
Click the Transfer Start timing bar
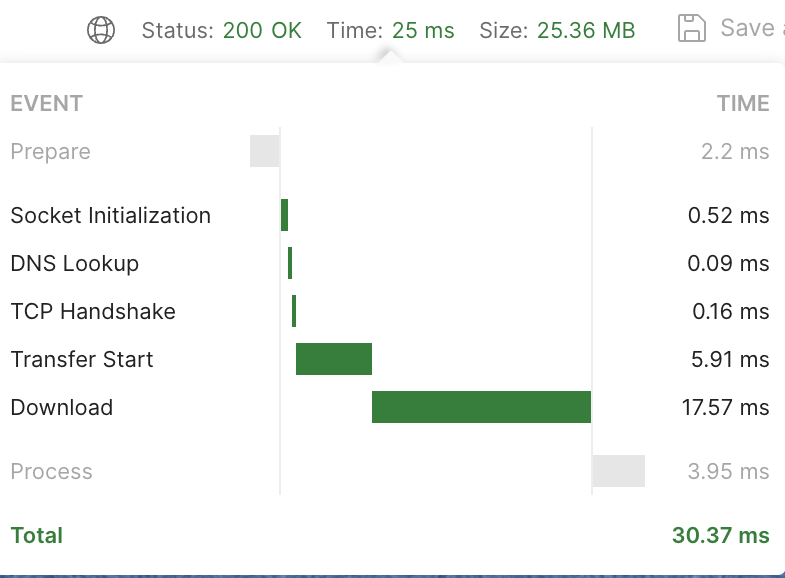click(x=334, y=359)
